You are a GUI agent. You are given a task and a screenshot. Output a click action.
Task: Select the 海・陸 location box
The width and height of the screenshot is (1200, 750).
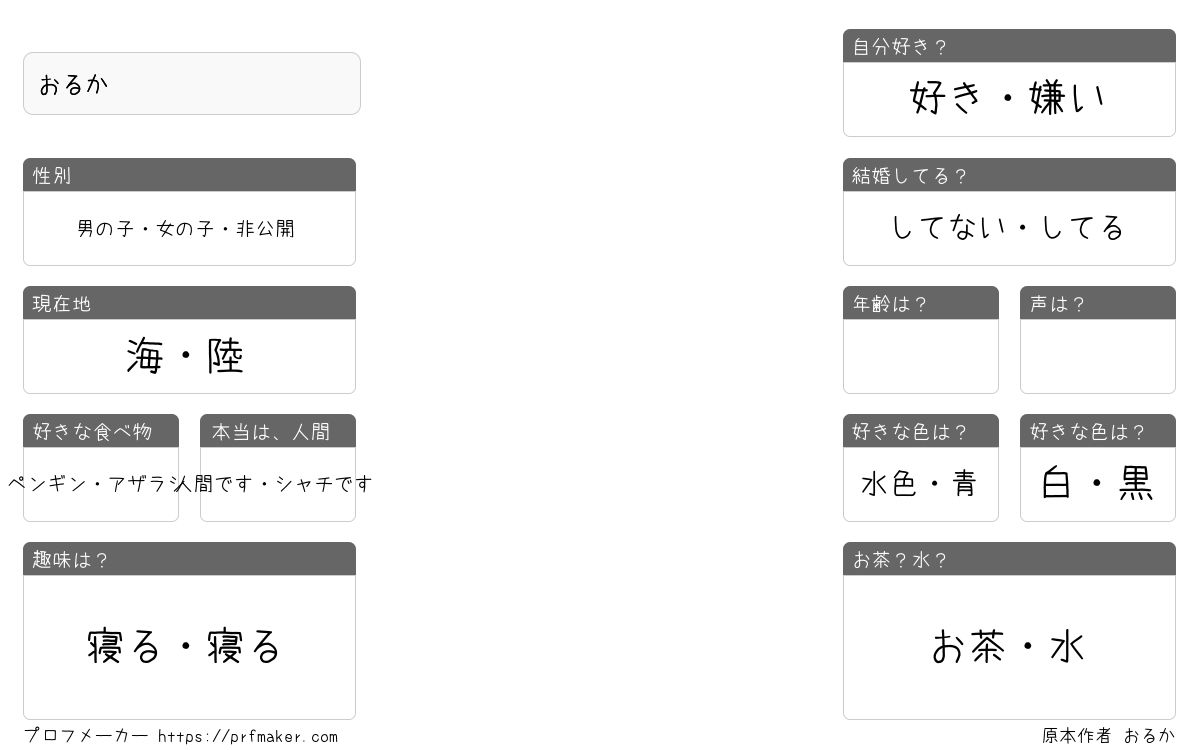point(189,356)
